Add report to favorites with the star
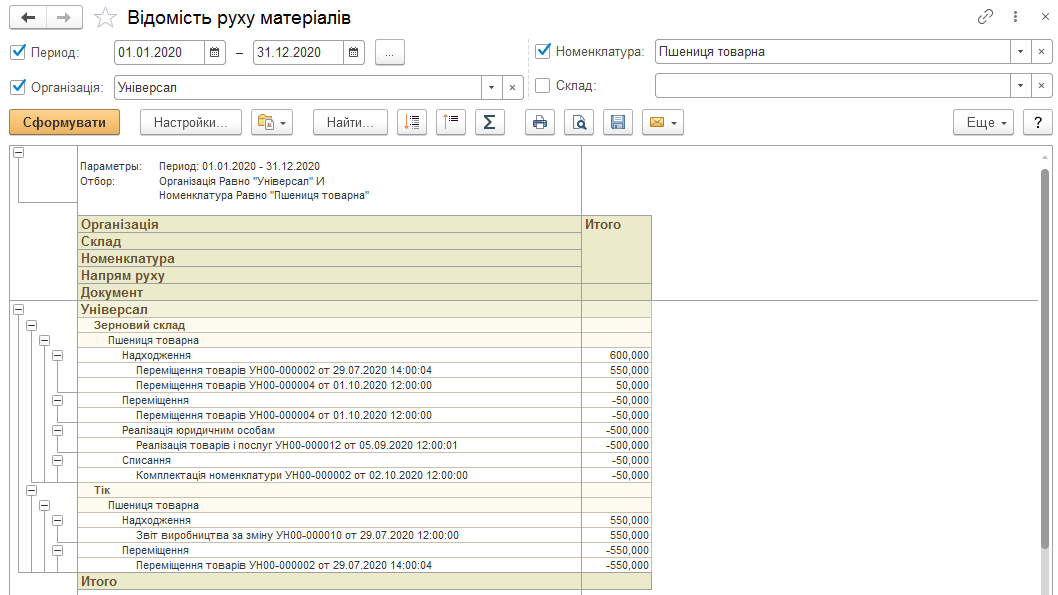Image resolution: width=1058 pixels, height=595 pixels. point(105,18)
